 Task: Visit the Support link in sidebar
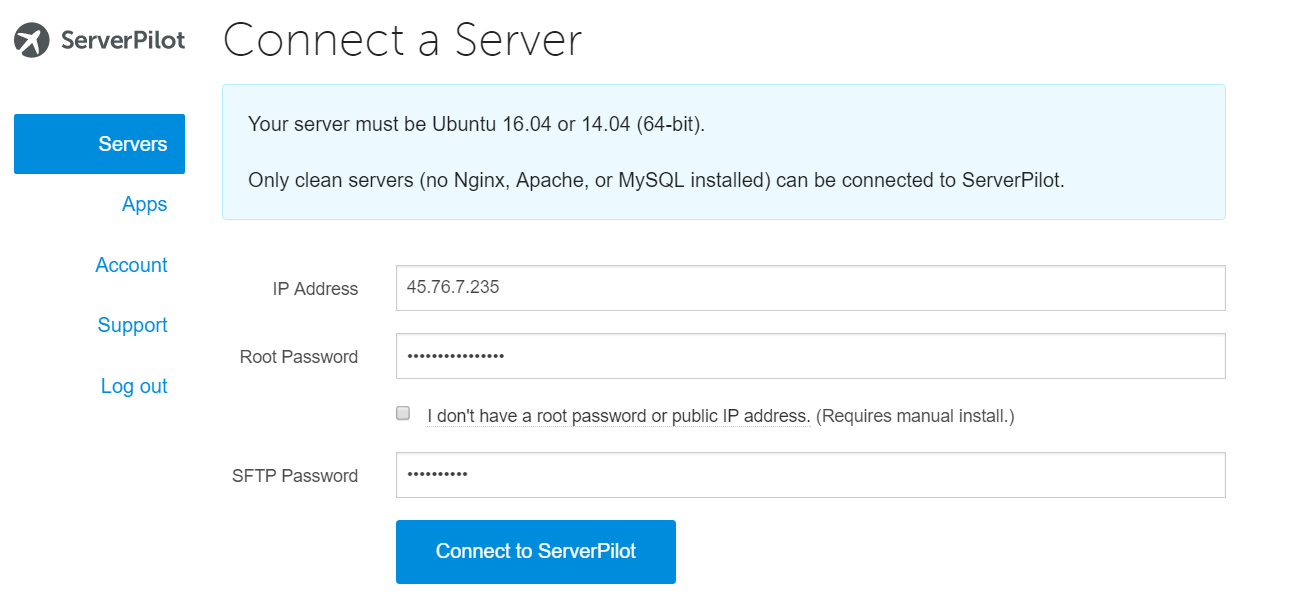tap(132, 325)
